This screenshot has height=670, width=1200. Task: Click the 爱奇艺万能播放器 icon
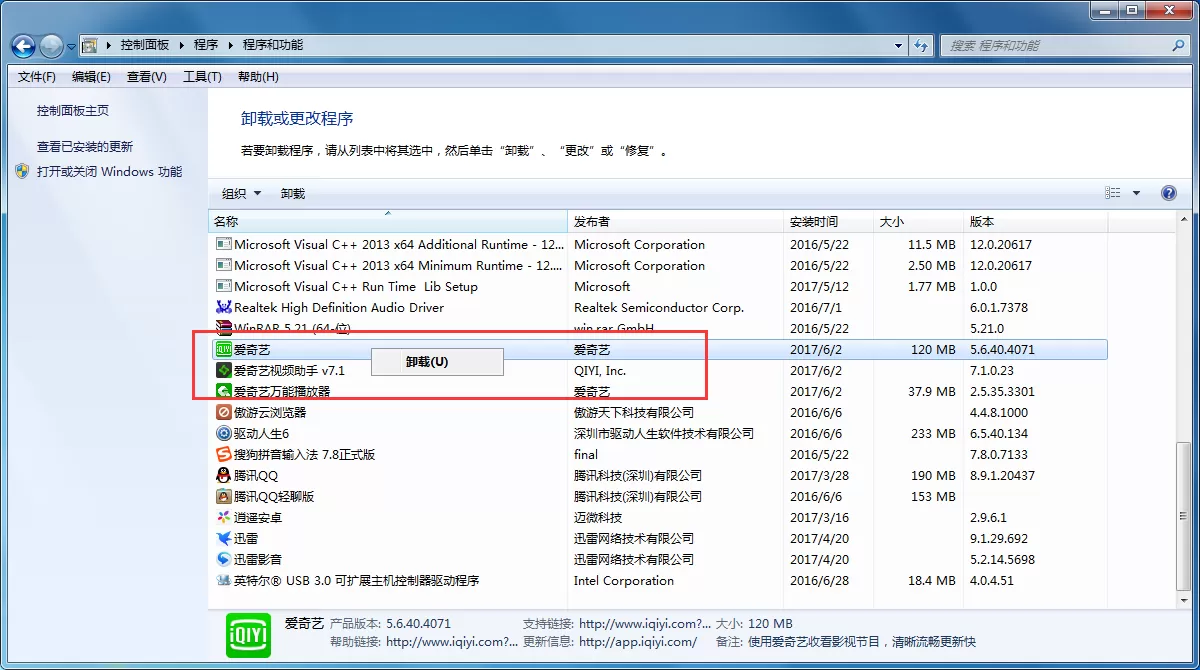pos(224,392)
